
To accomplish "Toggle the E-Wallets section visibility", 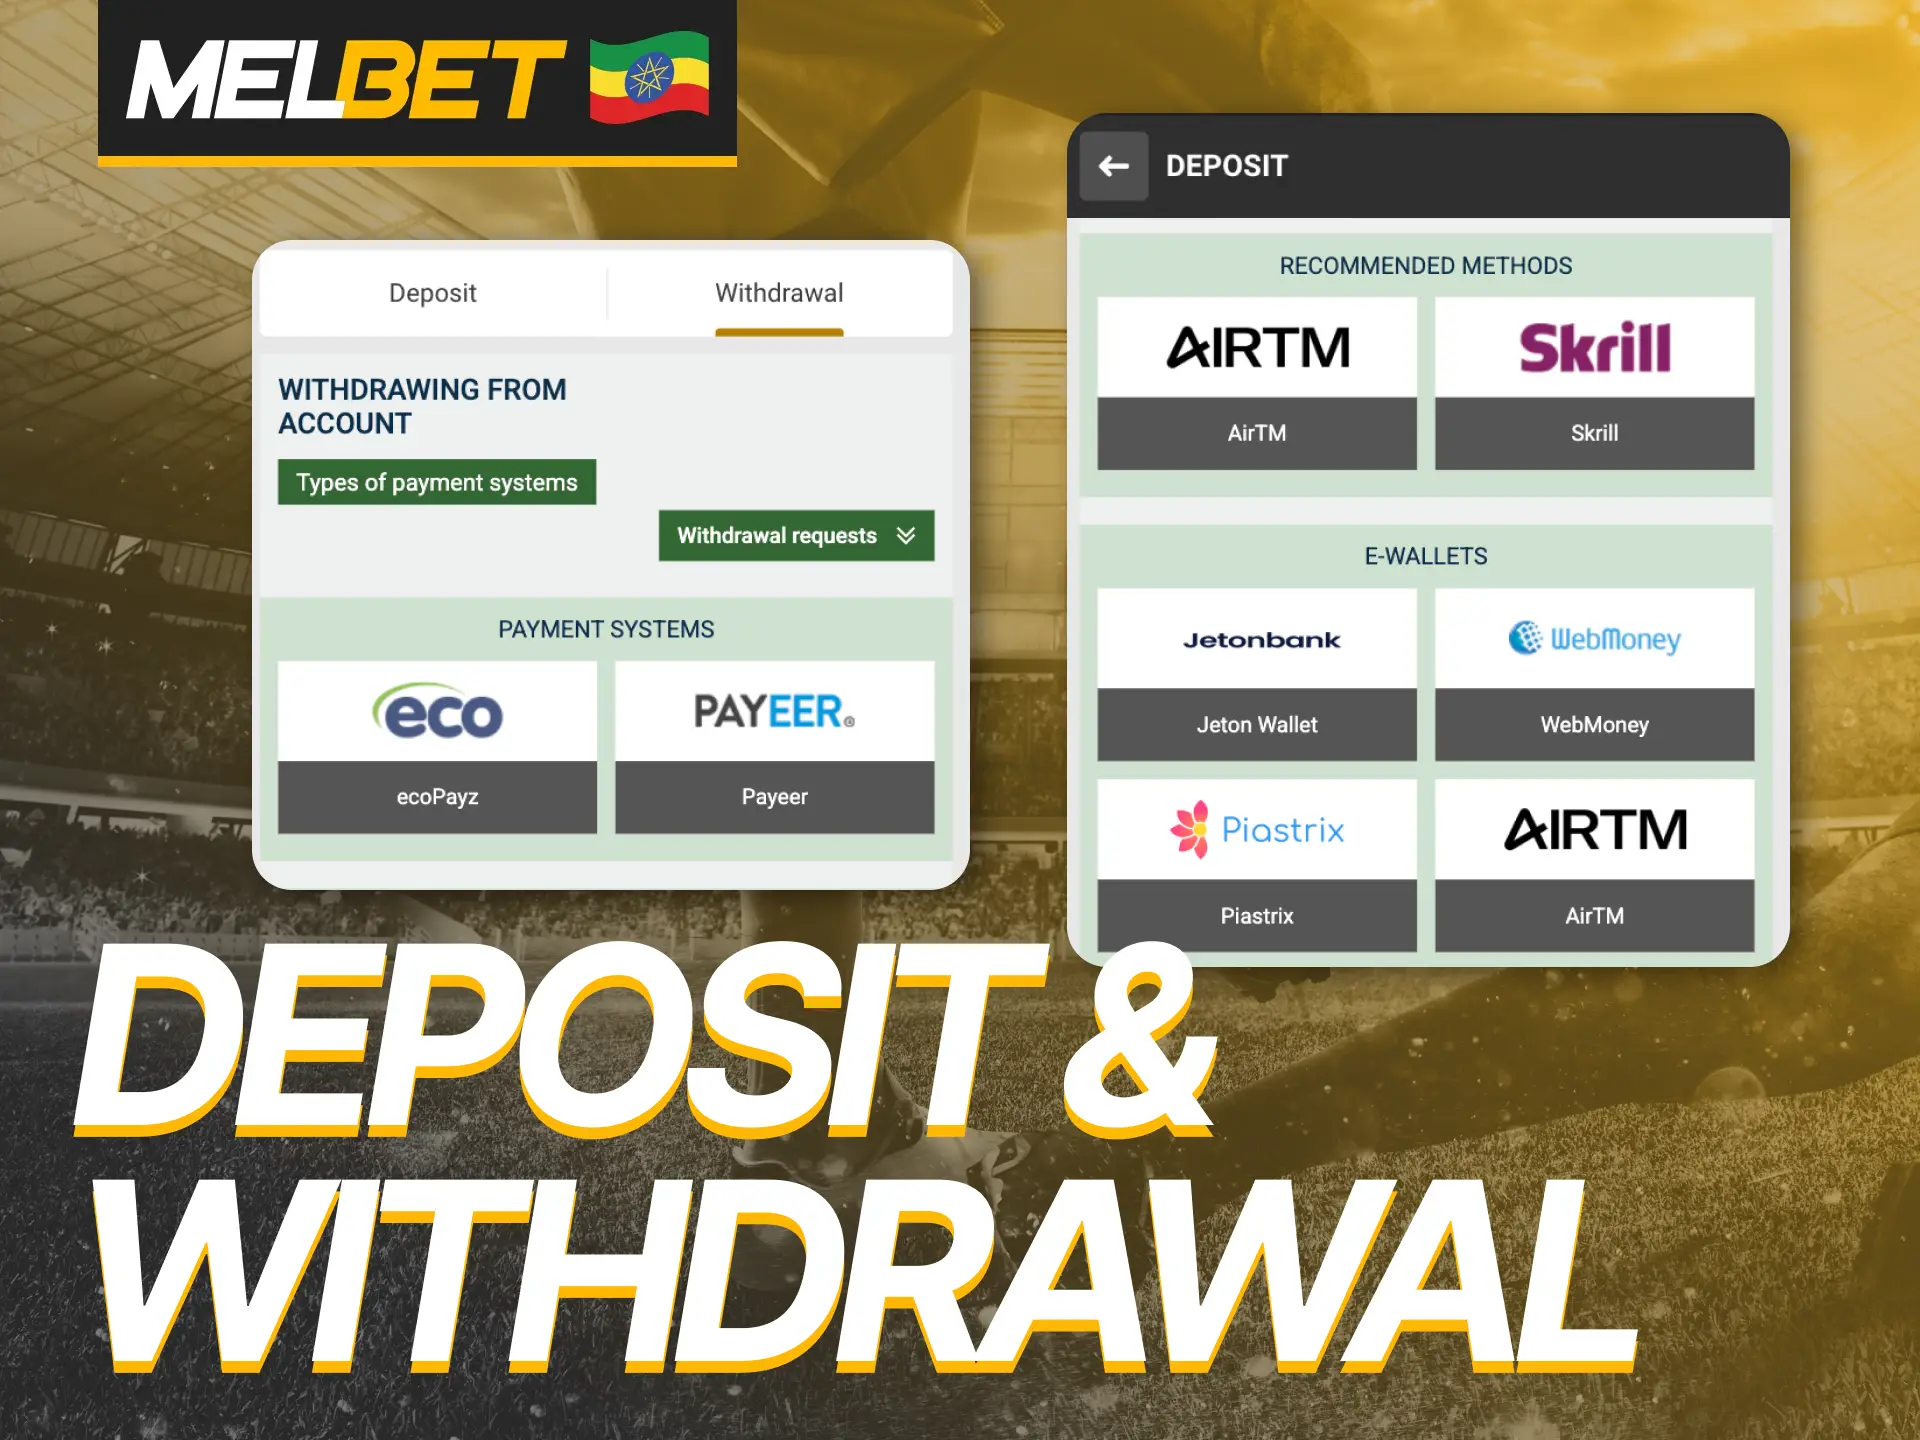I will 1421,554.
